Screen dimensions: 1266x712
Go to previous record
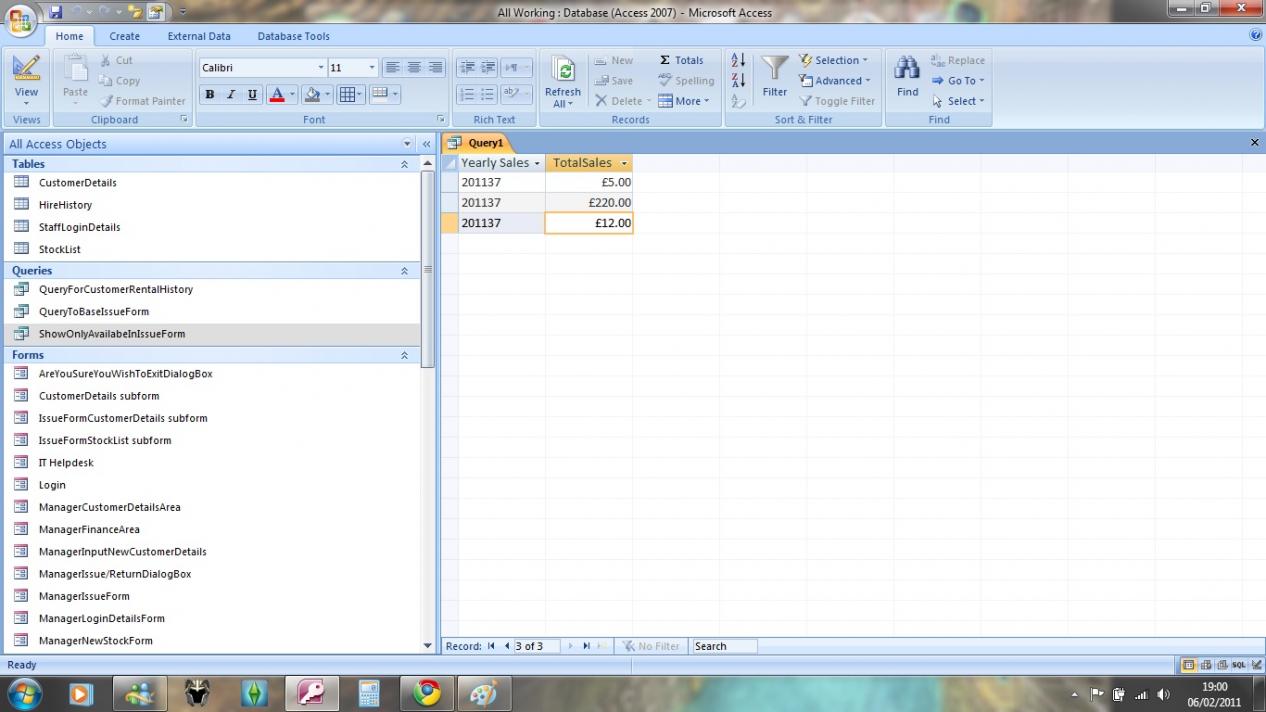tap(507, 646)
